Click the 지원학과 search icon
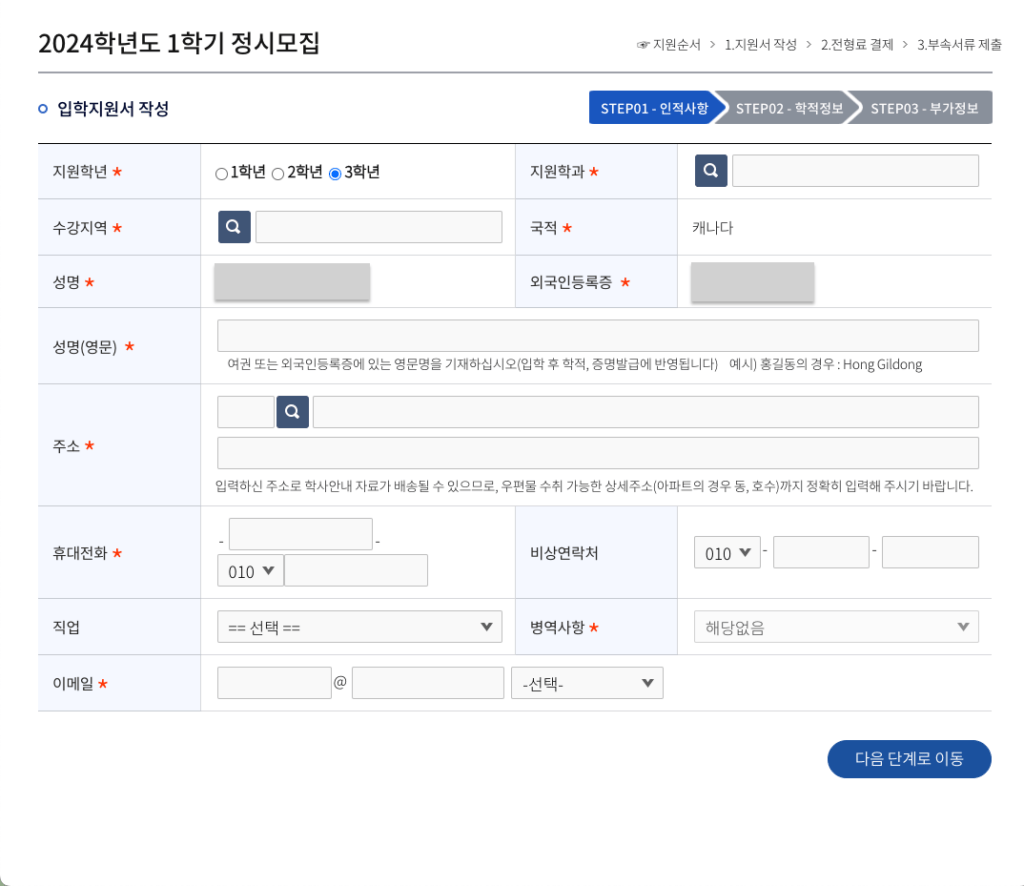This screenshot has width=1024, height=886. [x=711, y=171]
